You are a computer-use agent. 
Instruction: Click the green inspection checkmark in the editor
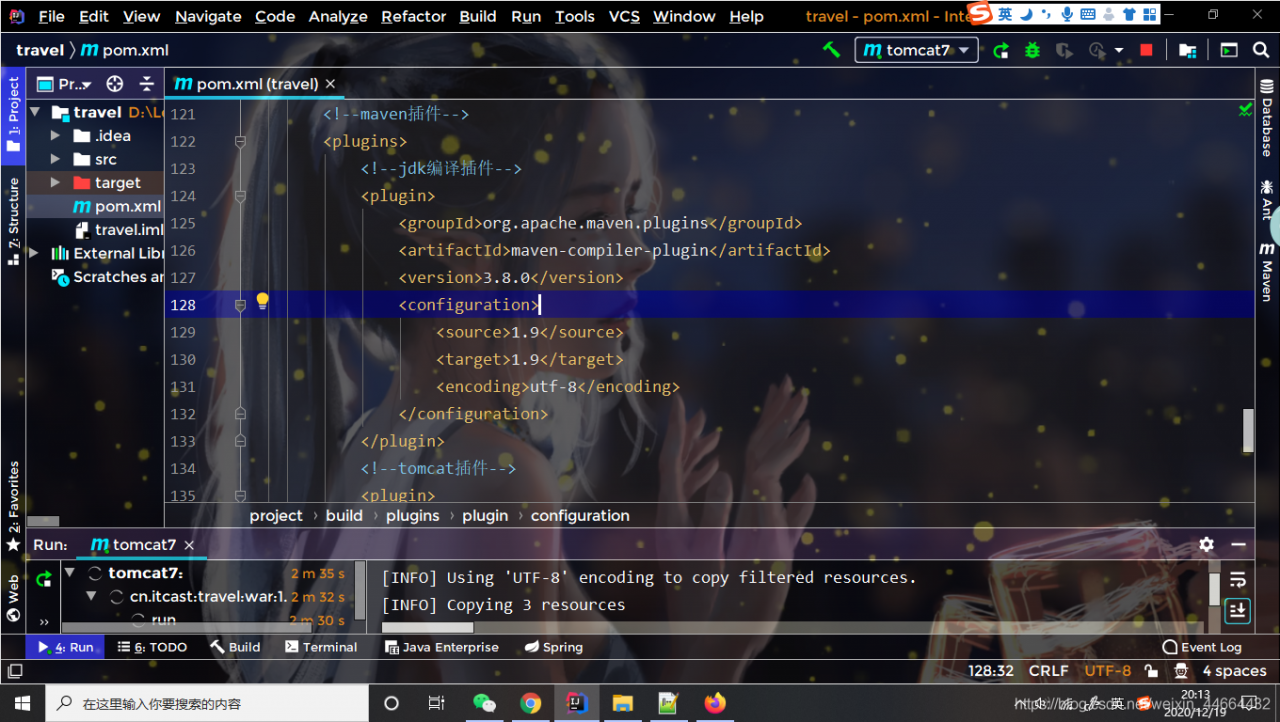[1245, 110]
